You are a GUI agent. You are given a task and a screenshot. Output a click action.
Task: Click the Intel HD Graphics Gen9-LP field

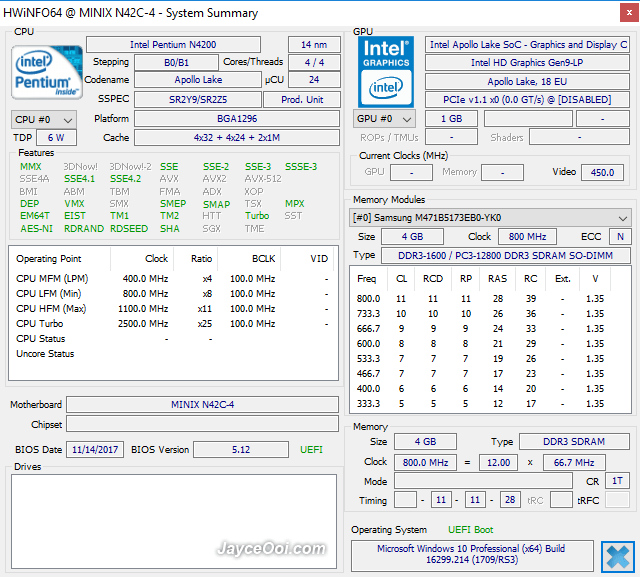pyautogui.click(x=527, y=62)
